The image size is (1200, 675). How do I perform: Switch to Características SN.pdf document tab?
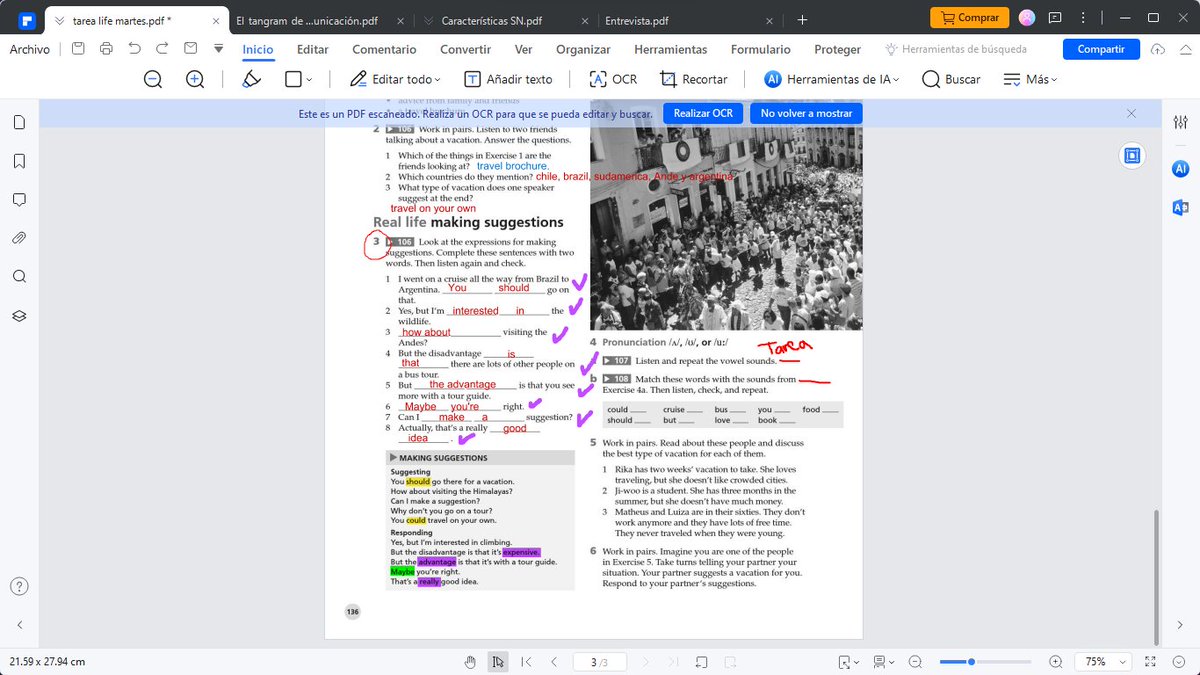pyautogui.click(x=492, y=19)
